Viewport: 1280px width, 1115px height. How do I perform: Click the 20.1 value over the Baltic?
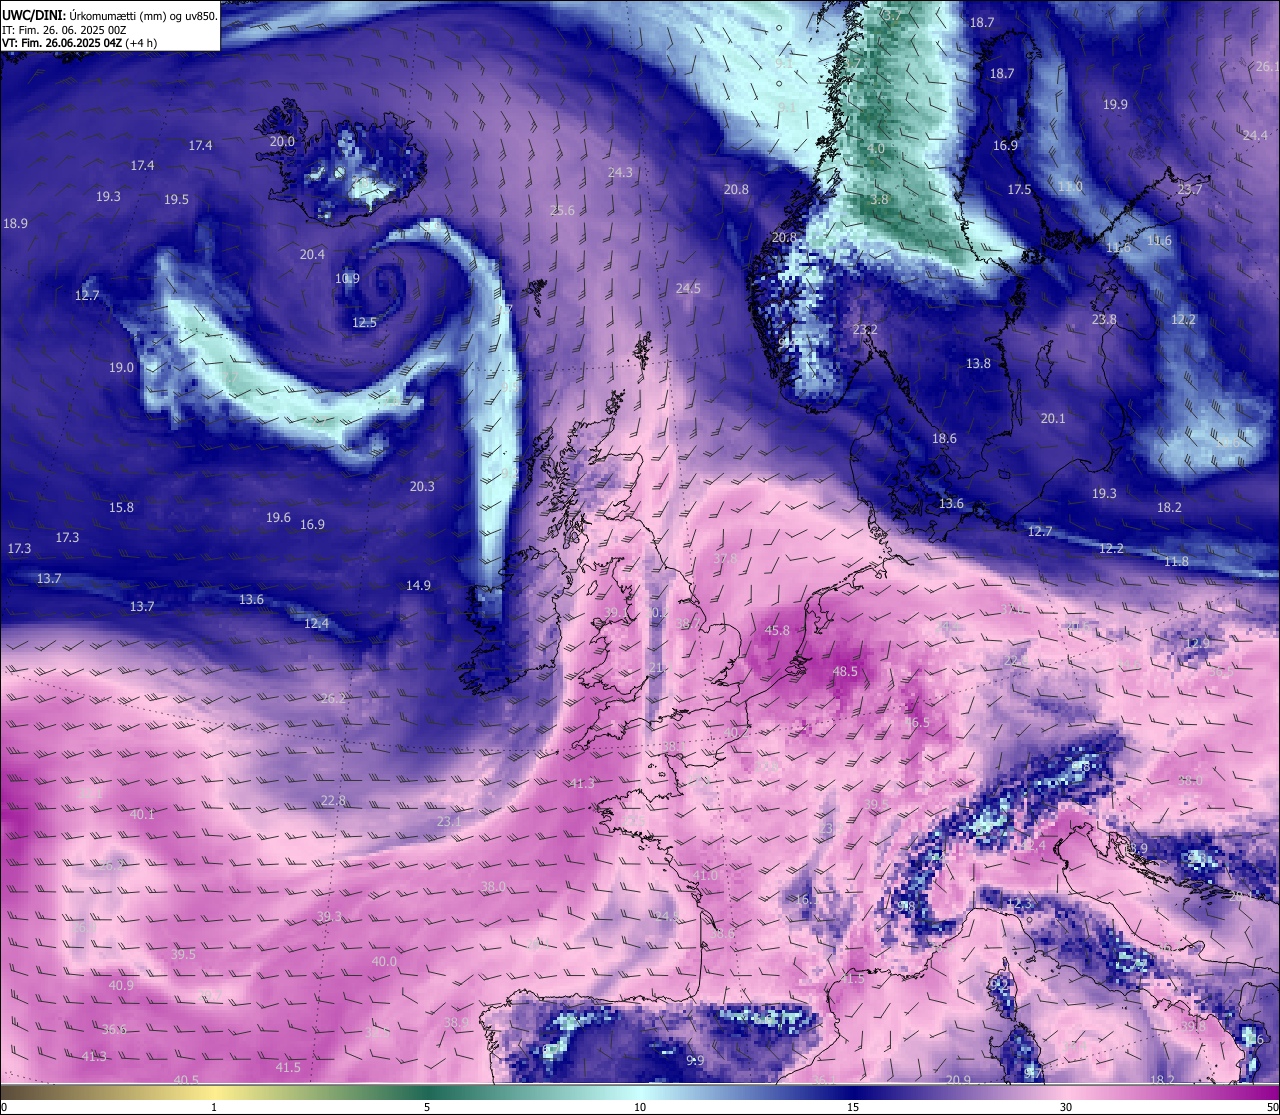1053,419
